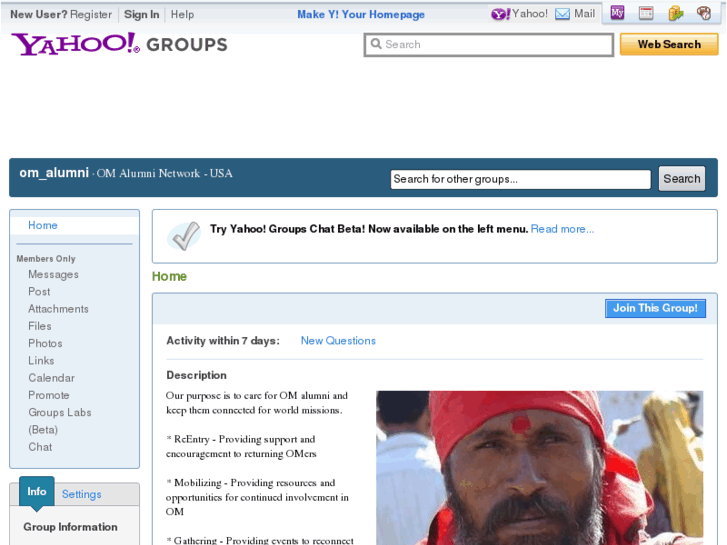Click the groups Search button
Screen dimensions: 727x545
click(x=682, y=179)
